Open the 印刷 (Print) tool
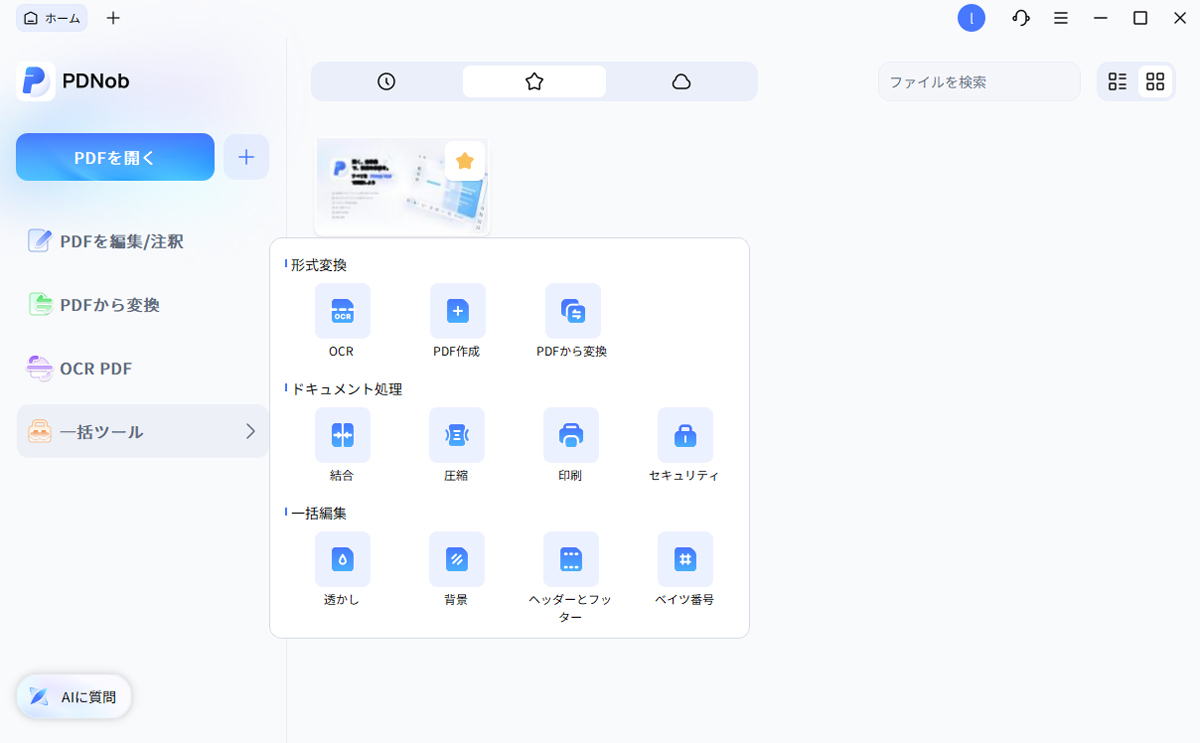 [x=571, y=435]
